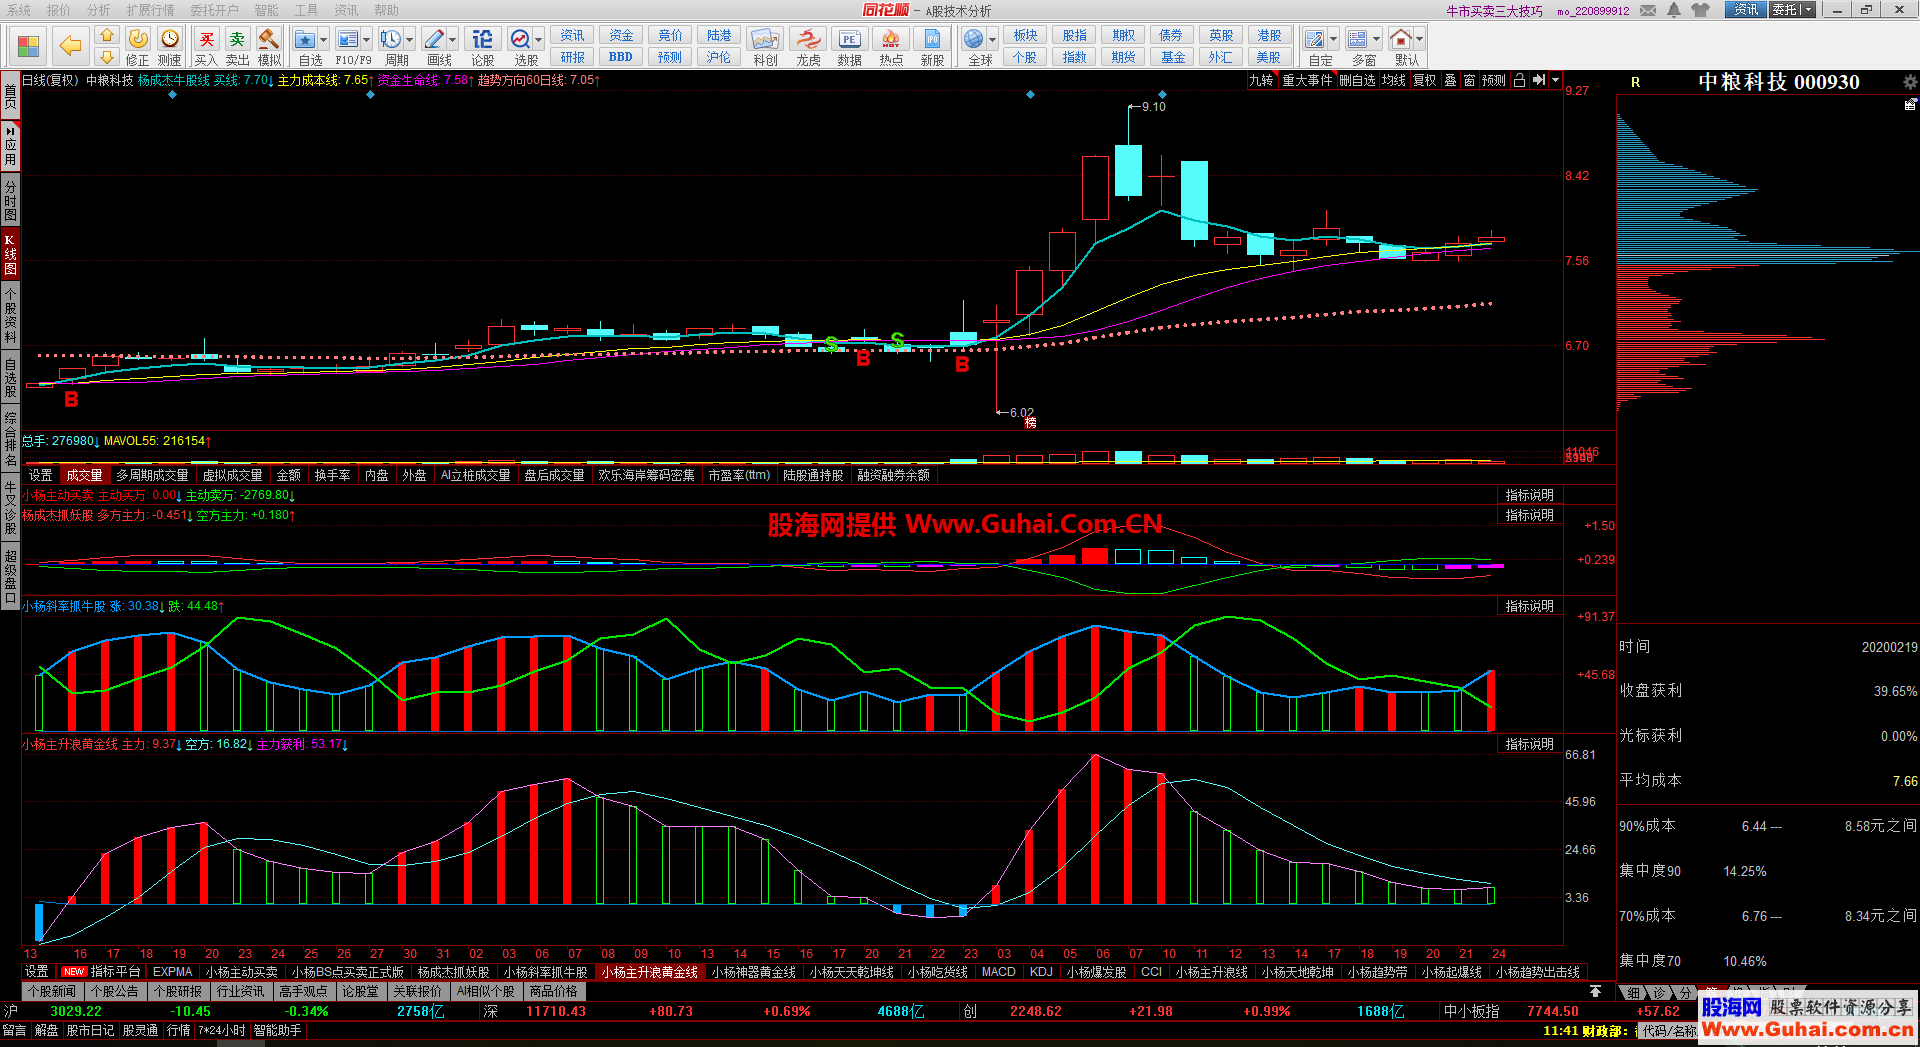Toggle the 均线 moving average display
Screen dimensions: 1920x1047
coord(1393,81)
